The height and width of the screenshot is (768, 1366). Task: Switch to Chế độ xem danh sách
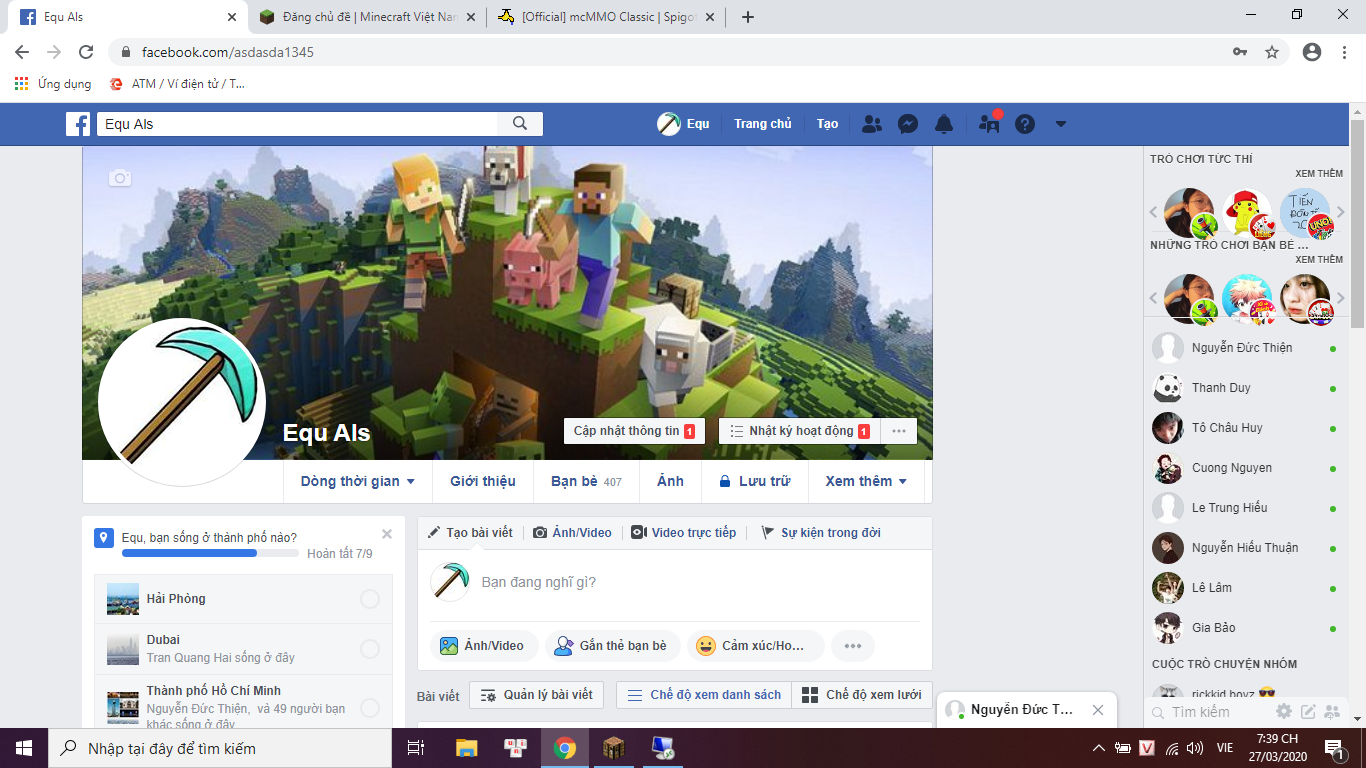pyautogui.click(x=704, y=695)
